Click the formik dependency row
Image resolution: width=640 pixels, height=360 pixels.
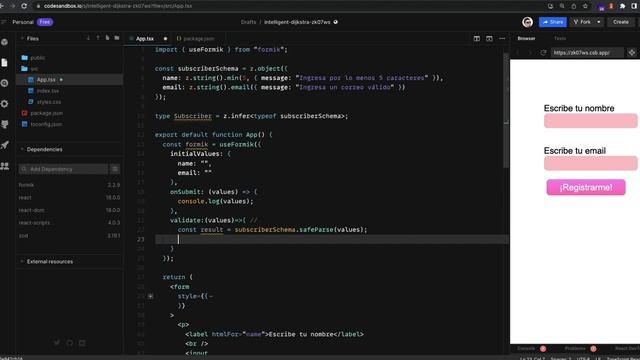(x=69, y=185)
